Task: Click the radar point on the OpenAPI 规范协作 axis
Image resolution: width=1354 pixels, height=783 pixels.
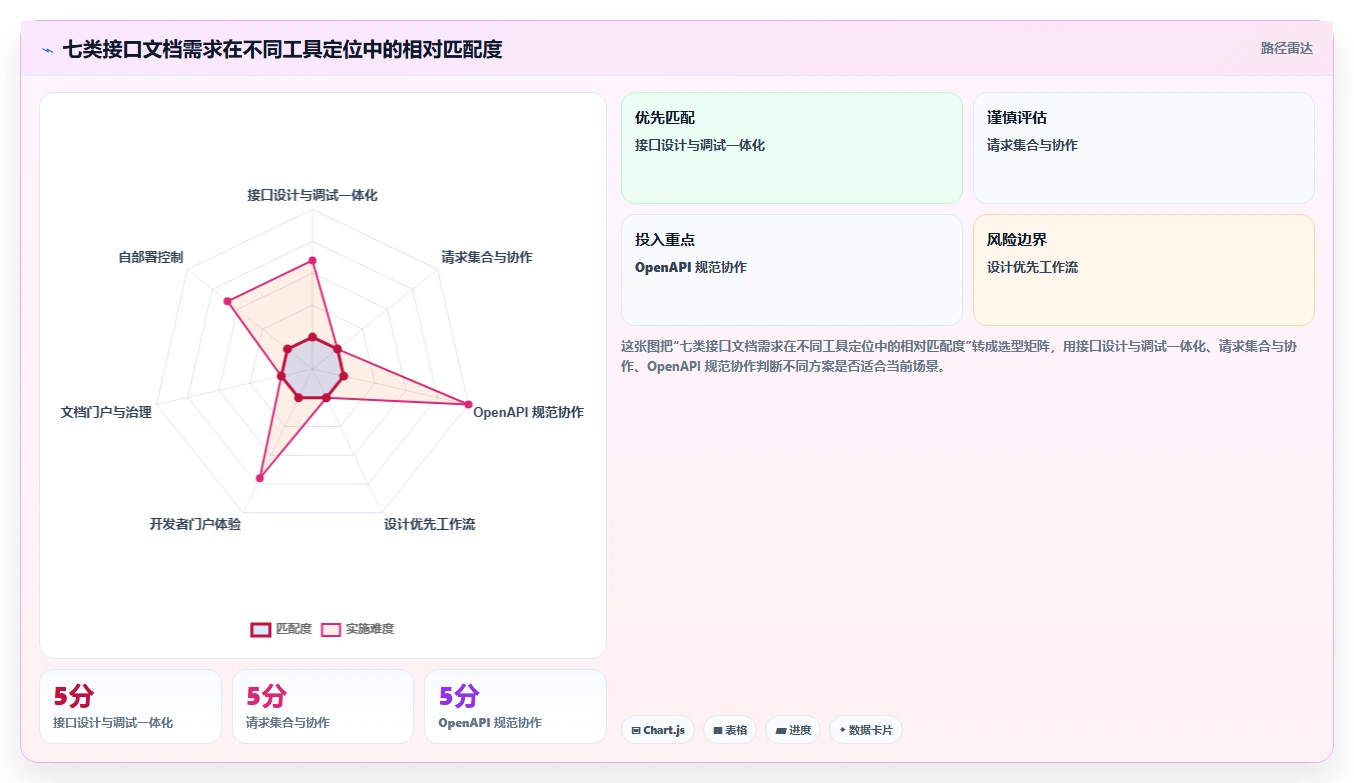Action: 468,404
